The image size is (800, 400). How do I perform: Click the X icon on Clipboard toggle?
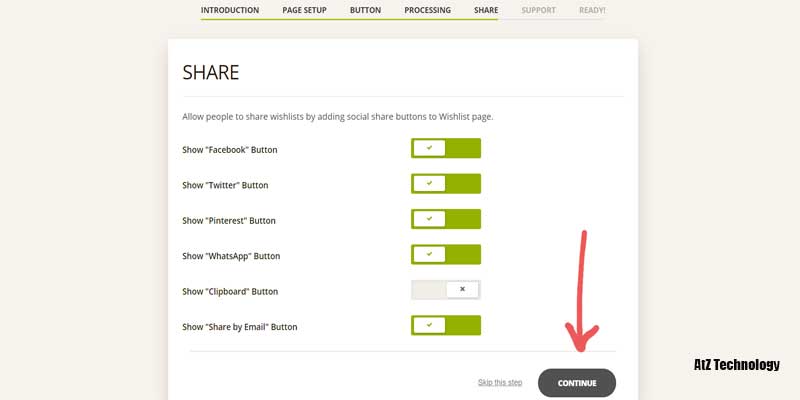click(462, 290)
